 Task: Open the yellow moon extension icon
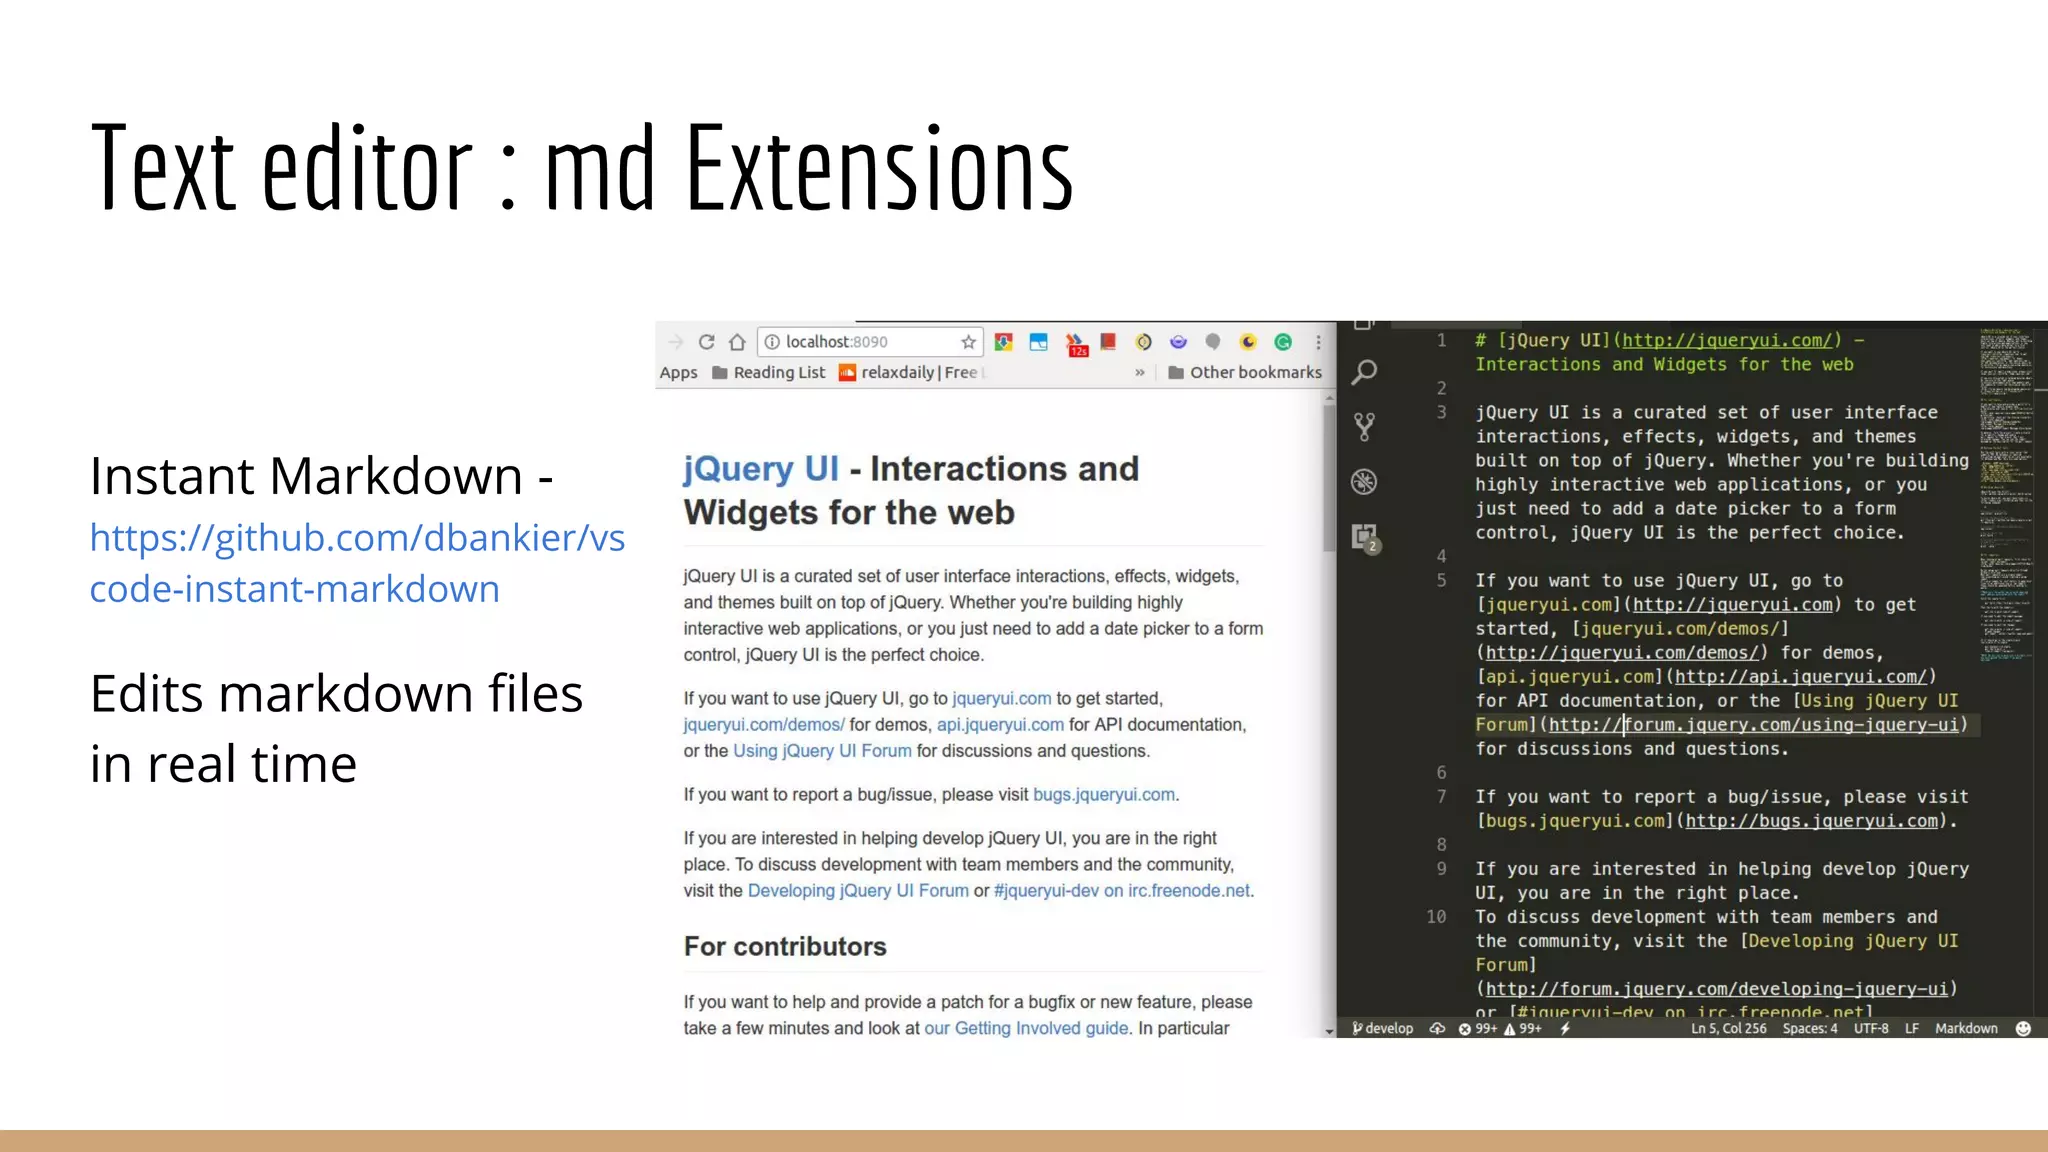(x=1248, y=342)
